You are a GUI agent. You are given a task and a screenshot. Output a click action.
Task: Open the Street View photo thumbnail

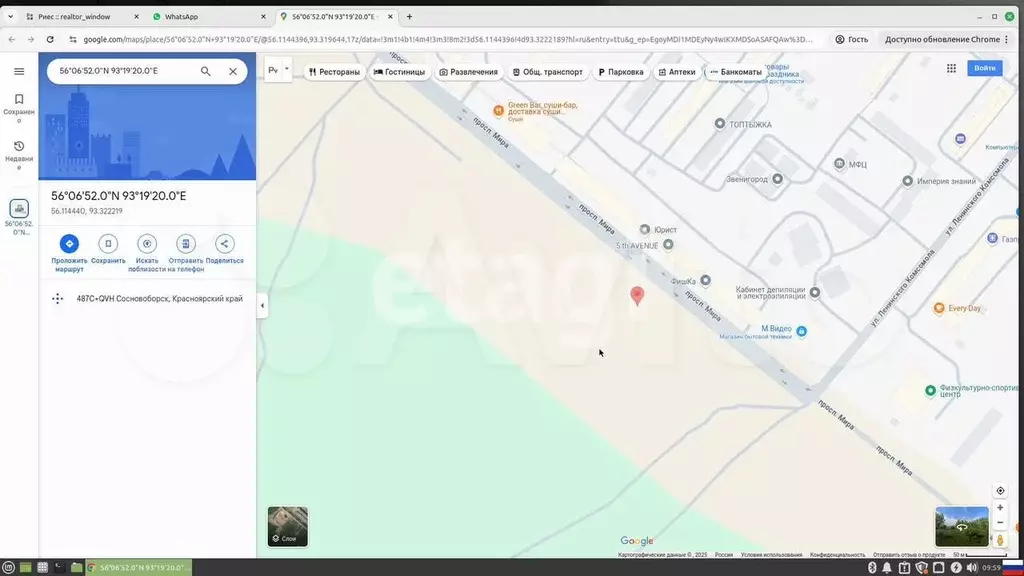pos(961,526)
